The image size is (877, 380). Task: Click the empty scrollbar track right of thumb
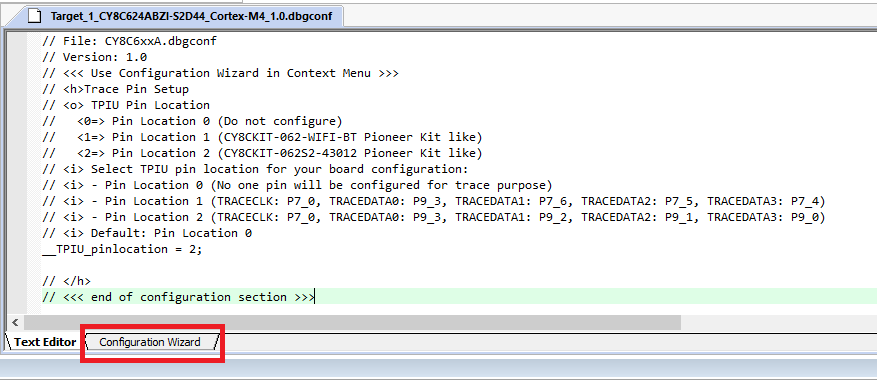(x=777, y=322)
